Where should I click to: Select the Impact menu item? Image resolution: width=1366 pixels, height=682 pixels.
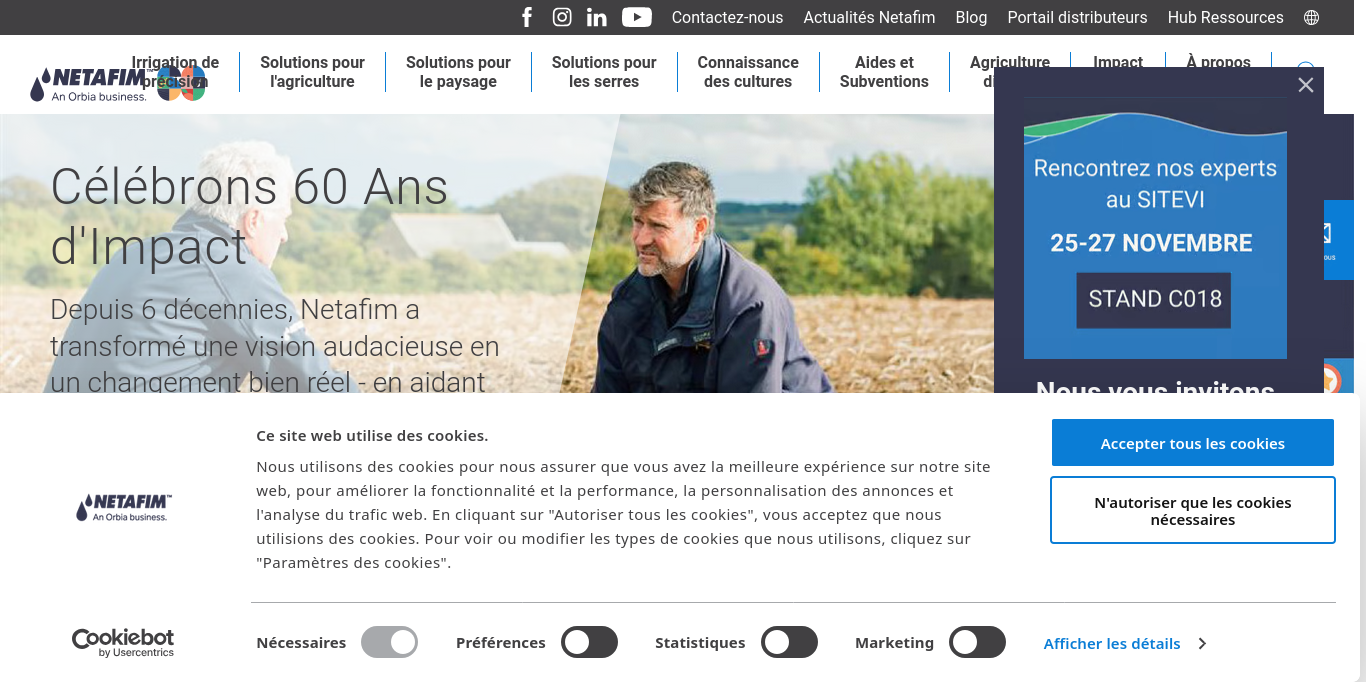coord(1117,62)
